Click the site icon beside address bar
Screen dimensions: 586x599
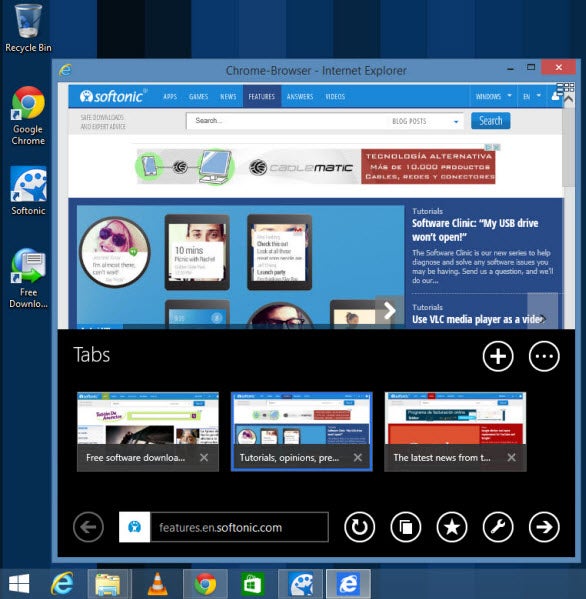tap(134, 527)
